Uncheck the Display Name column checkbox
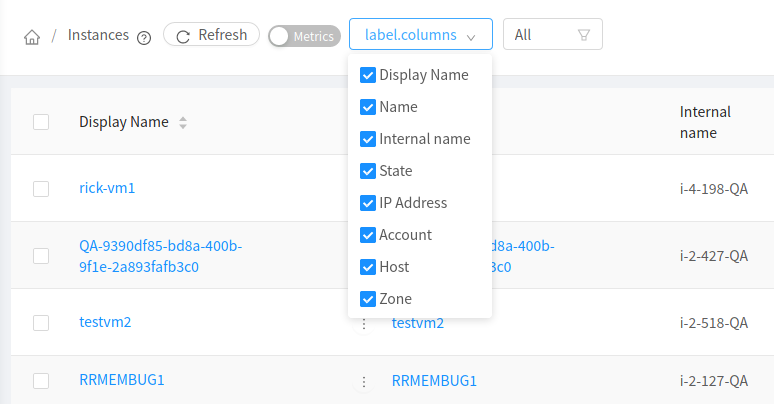This screenshot has height=404, width=774. click(x=368, y=75)
